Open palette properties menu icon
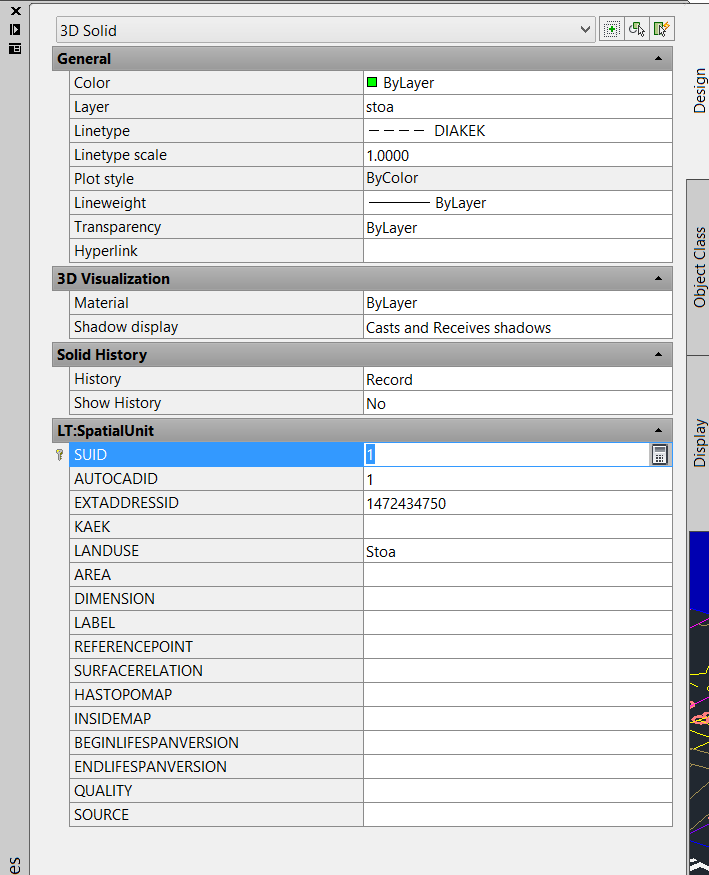The width and height of the screenshot is (709, 875). click(15, 49)
